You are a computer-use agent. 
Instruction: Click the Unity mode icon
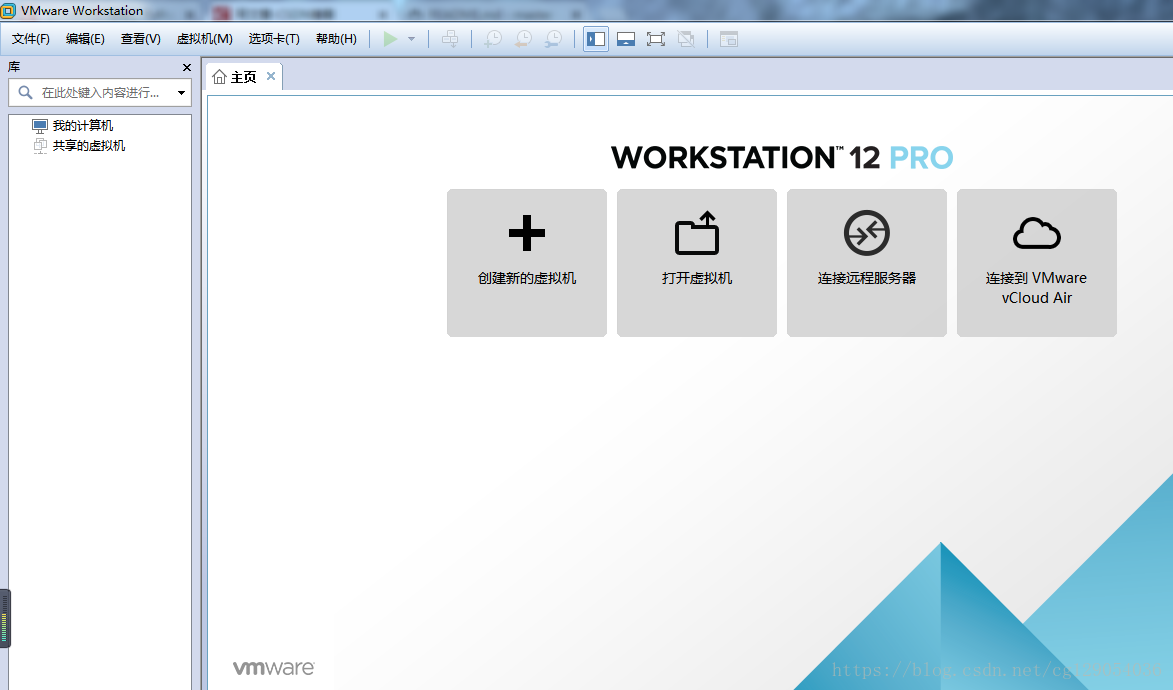(686, 39)
